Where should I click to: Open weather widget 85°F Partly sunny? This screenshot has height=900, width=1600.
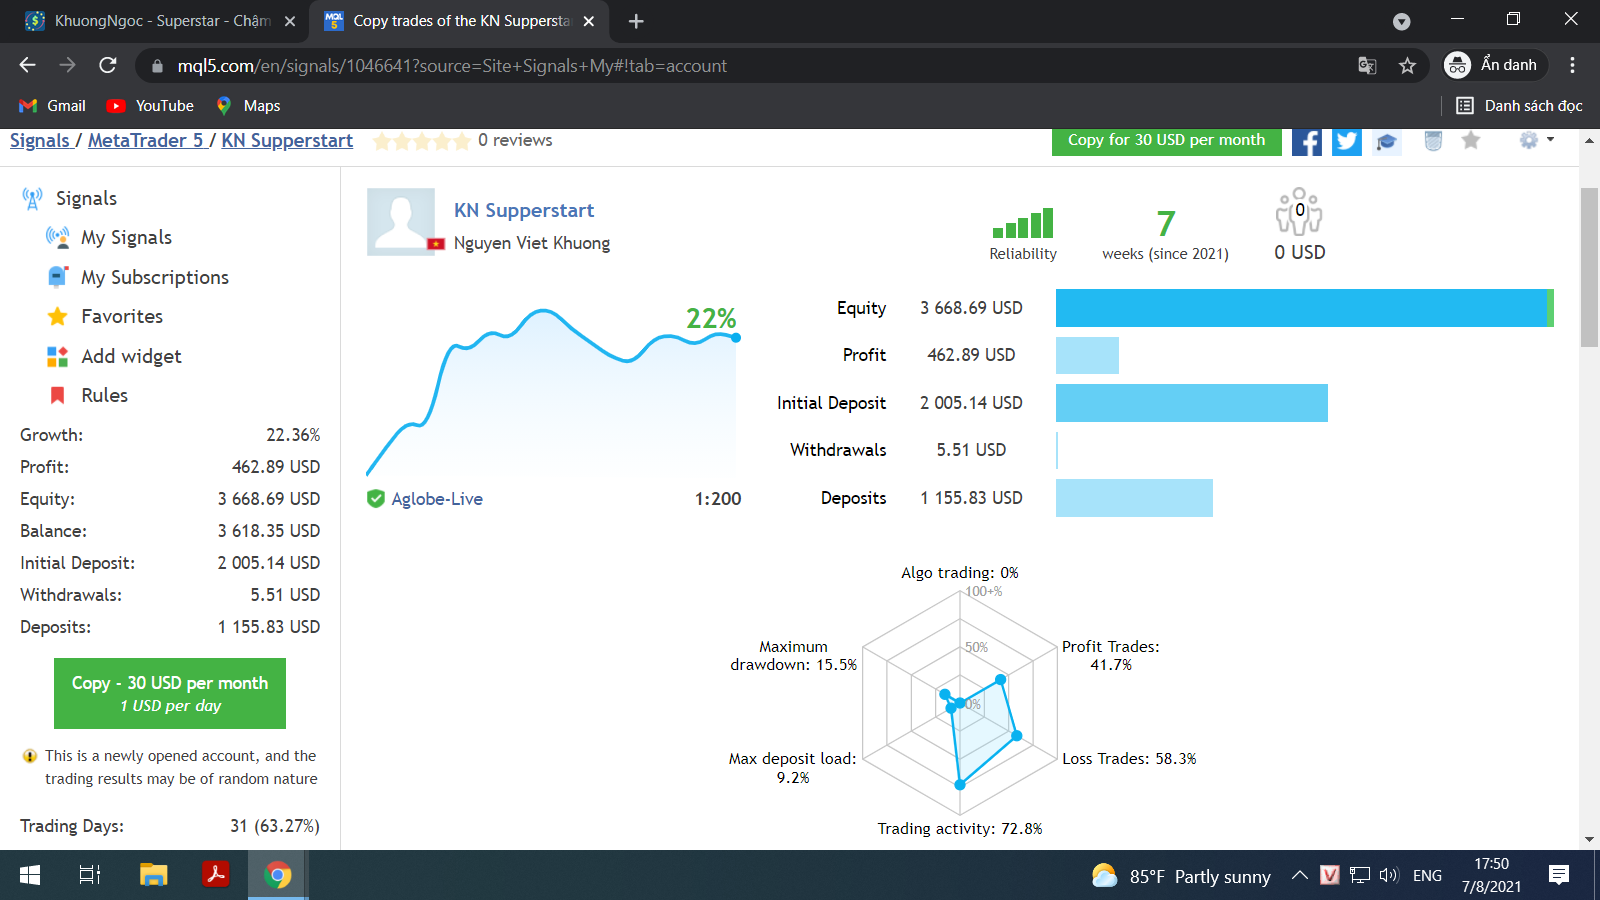click(1181, 876)
